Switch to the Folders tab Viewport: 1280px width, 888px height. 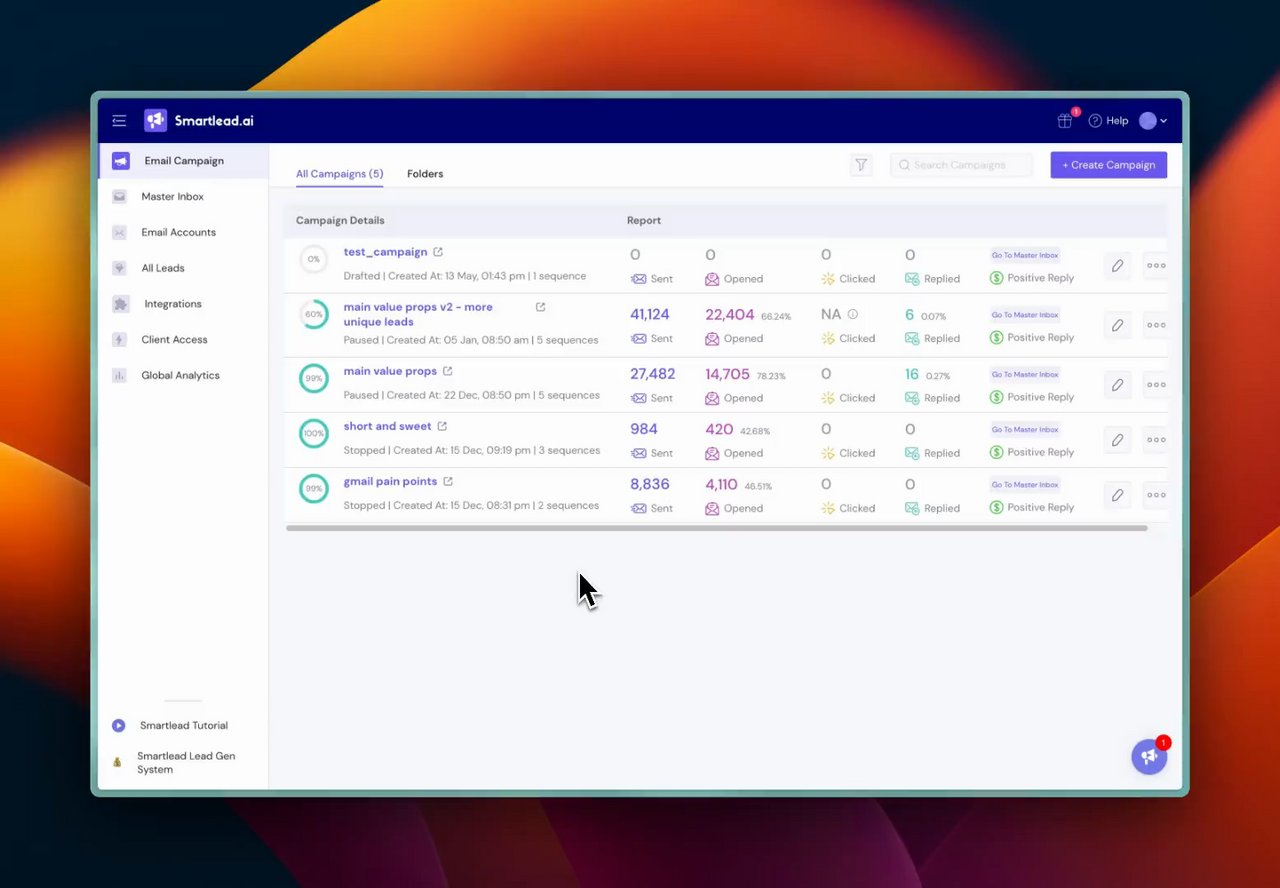coord(425,174)
